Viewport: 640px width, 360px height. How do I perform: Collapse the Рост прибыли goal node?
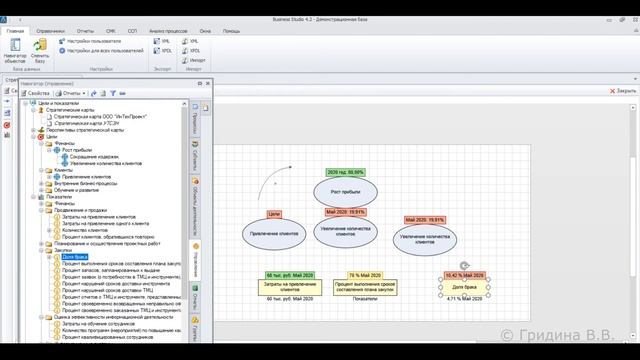coord(49,150)
